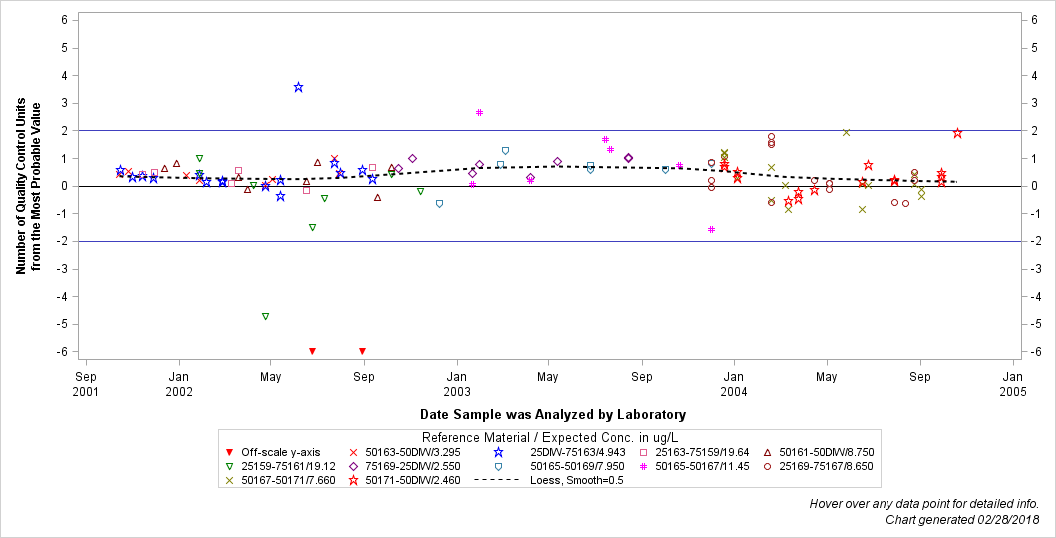Click the olive X legend marker for 50167-50171/7.660

tap(230, 480)
